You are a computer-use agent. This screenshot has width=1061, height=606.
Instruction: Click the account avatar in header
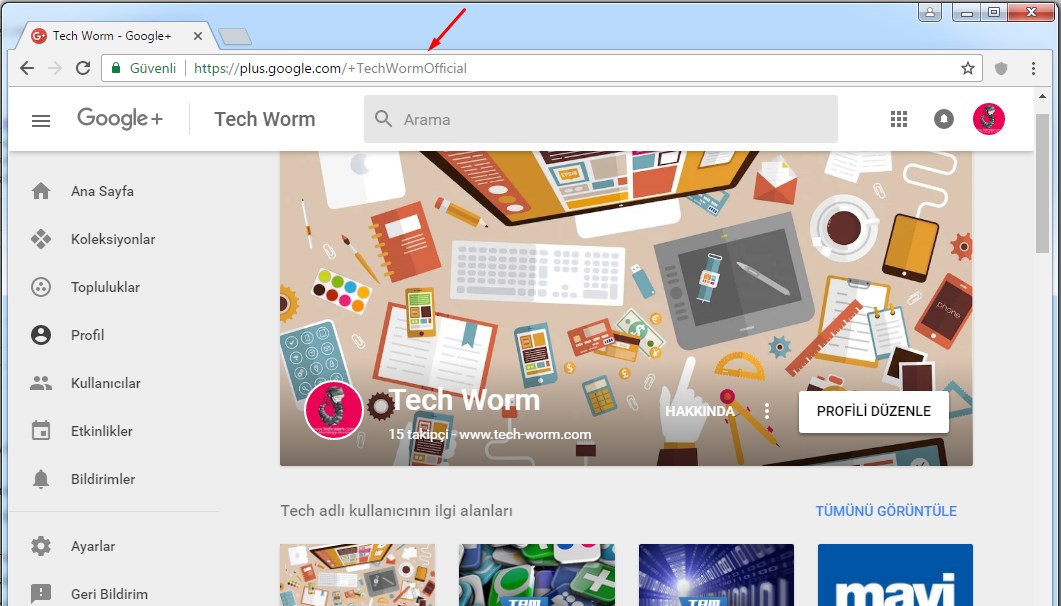click(x=988, y=119)
